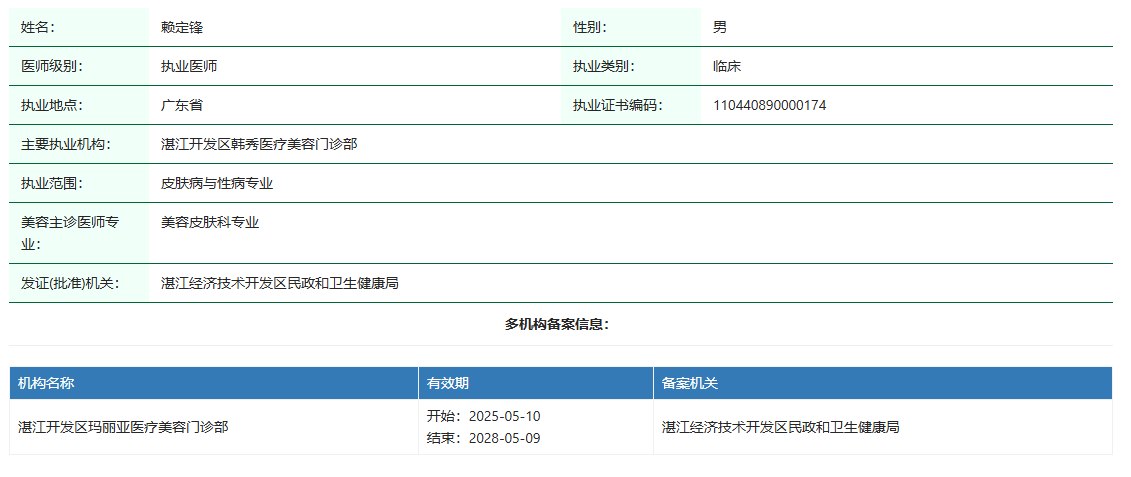Click the 执业证书编码 label
Image resolution: width=1131 pixels, height=477 pixels.
tap(617, 105)
